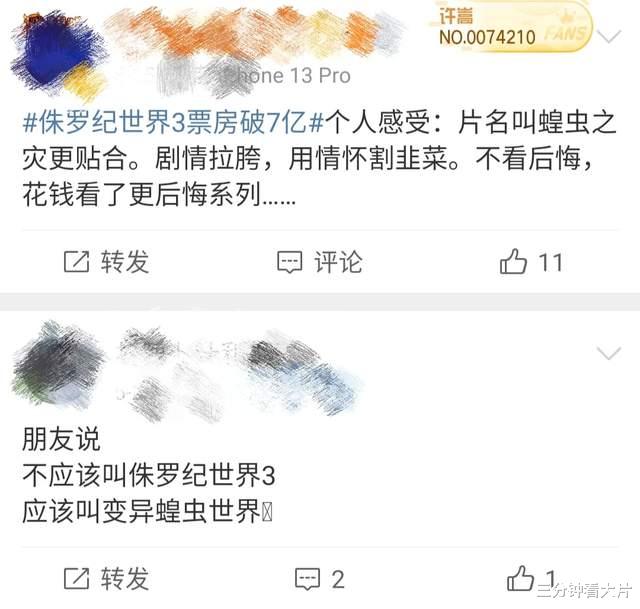The image size is (640, 609).
Task: Tap the repost icon on first post
Action: pyautogui.click(x=76, y=262)
